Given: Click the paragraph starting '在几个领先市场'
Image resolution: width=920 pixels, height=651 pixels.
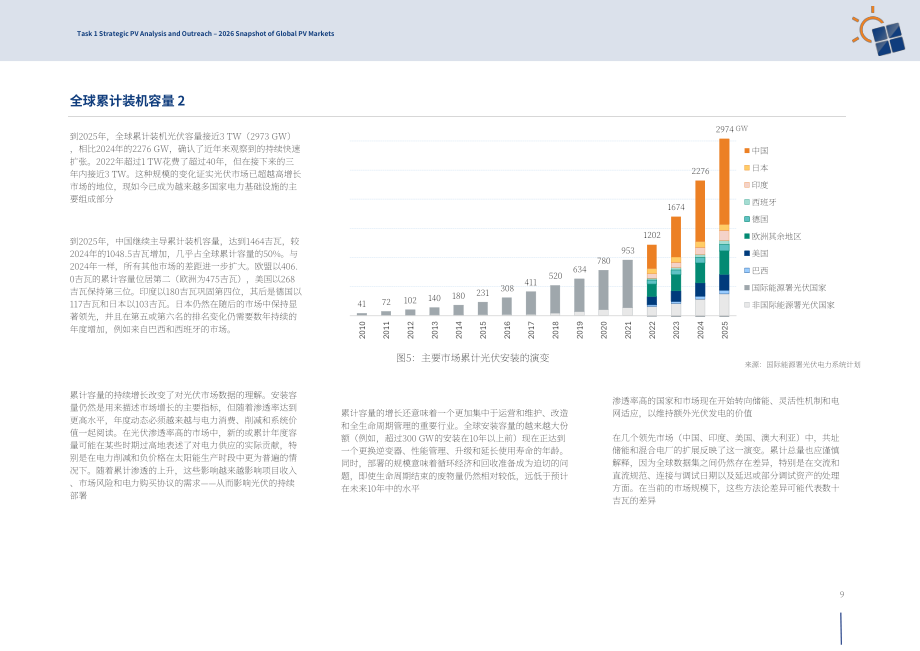Looking at the screenshot, I should coord(726,469).
